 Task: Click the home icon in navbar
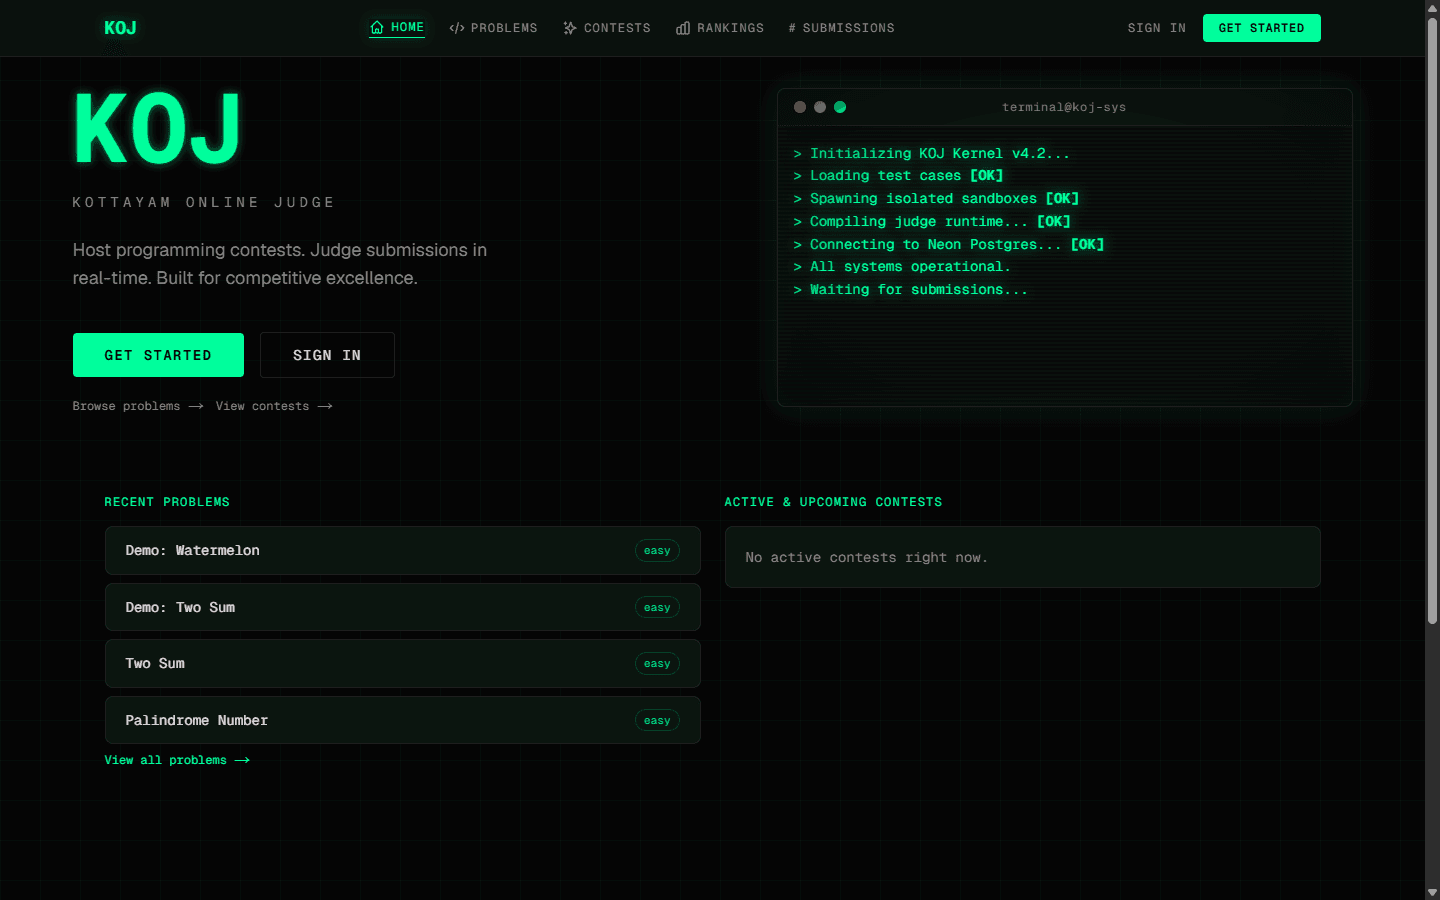tap(377, 28)
